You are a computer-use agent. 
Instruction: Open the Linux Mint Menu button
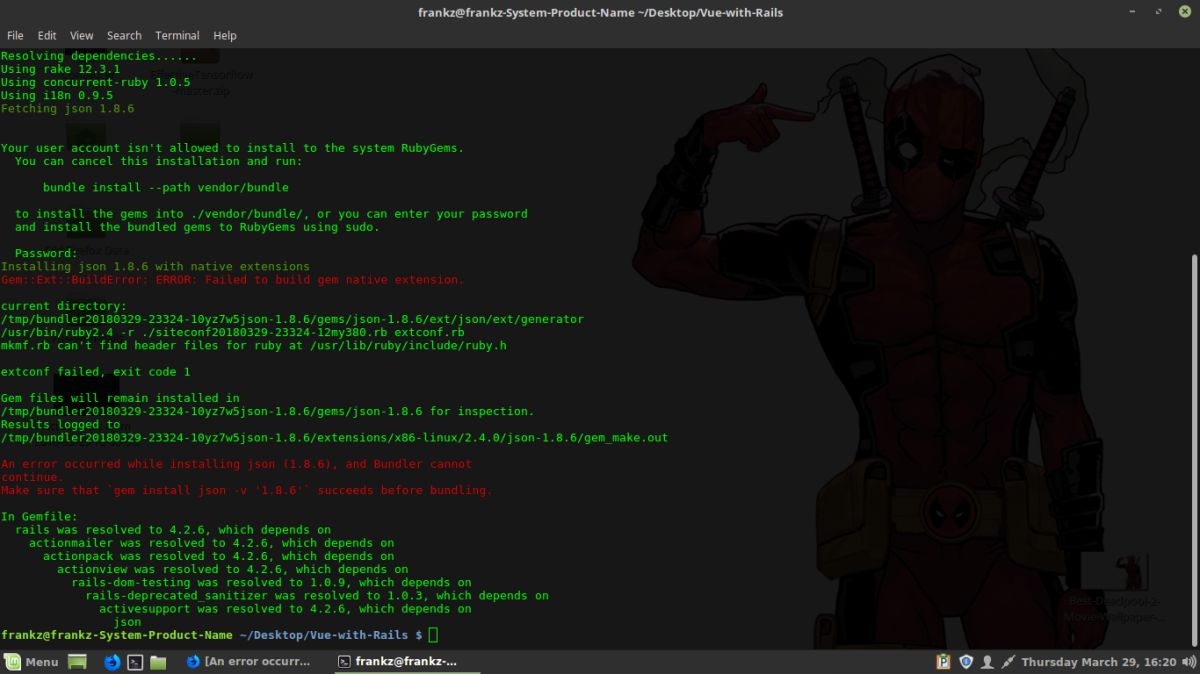[31, 662]
